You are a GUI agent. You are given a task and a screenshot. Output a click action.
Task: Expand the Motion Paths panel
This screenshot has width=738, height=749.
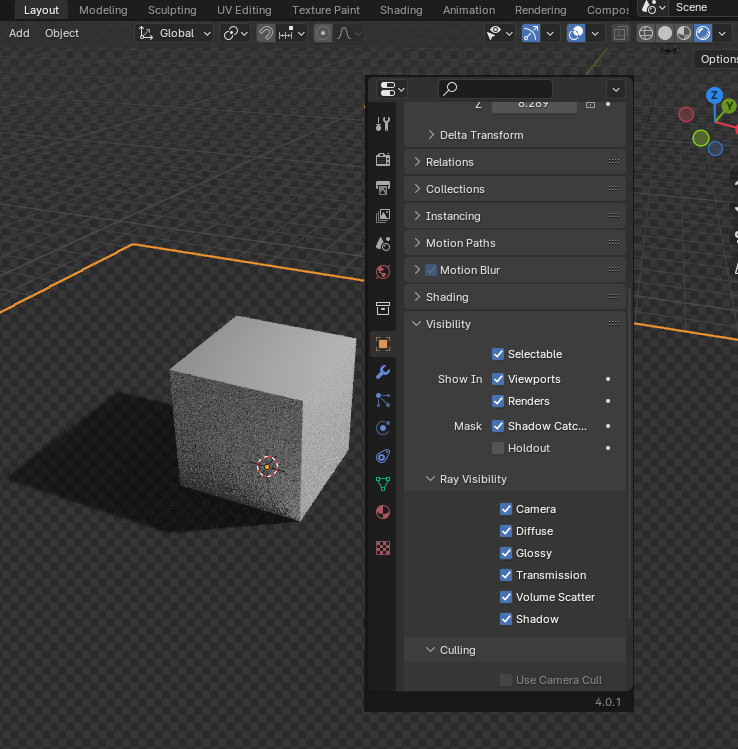pyautogui.click(x=417, y=243)
